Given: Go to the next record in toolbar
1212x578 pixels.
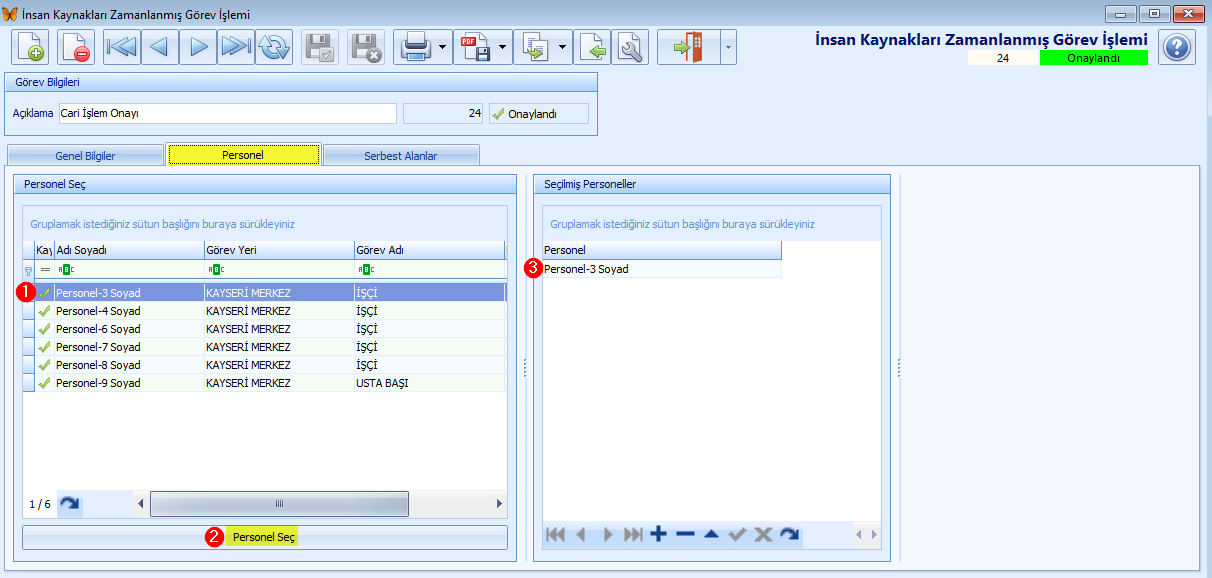Looking at the screenshot, I should tap(198, 47).
